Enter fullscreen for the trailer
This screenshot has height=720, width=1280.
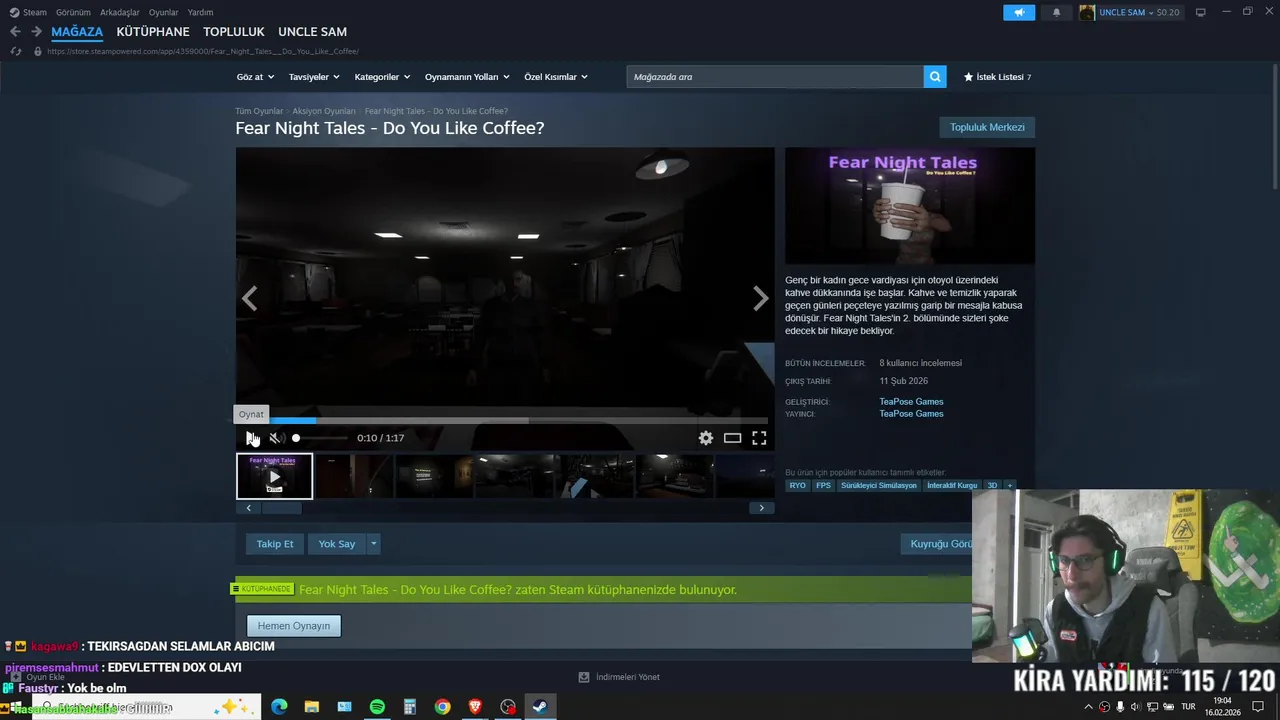pyautogui.click(x=759, y=438)
